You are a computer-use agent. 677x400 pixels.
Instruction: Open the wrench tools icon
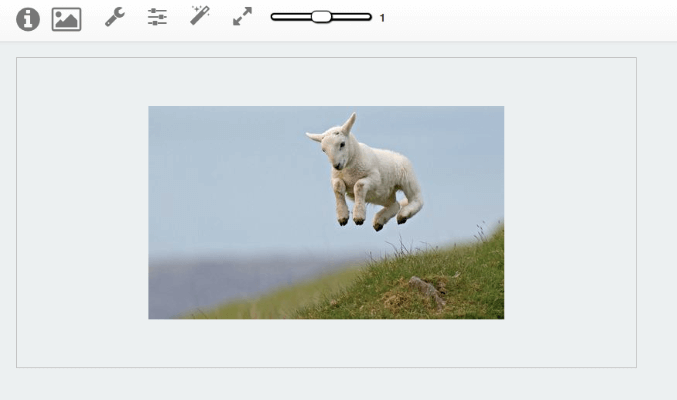(x=115, y=17)
